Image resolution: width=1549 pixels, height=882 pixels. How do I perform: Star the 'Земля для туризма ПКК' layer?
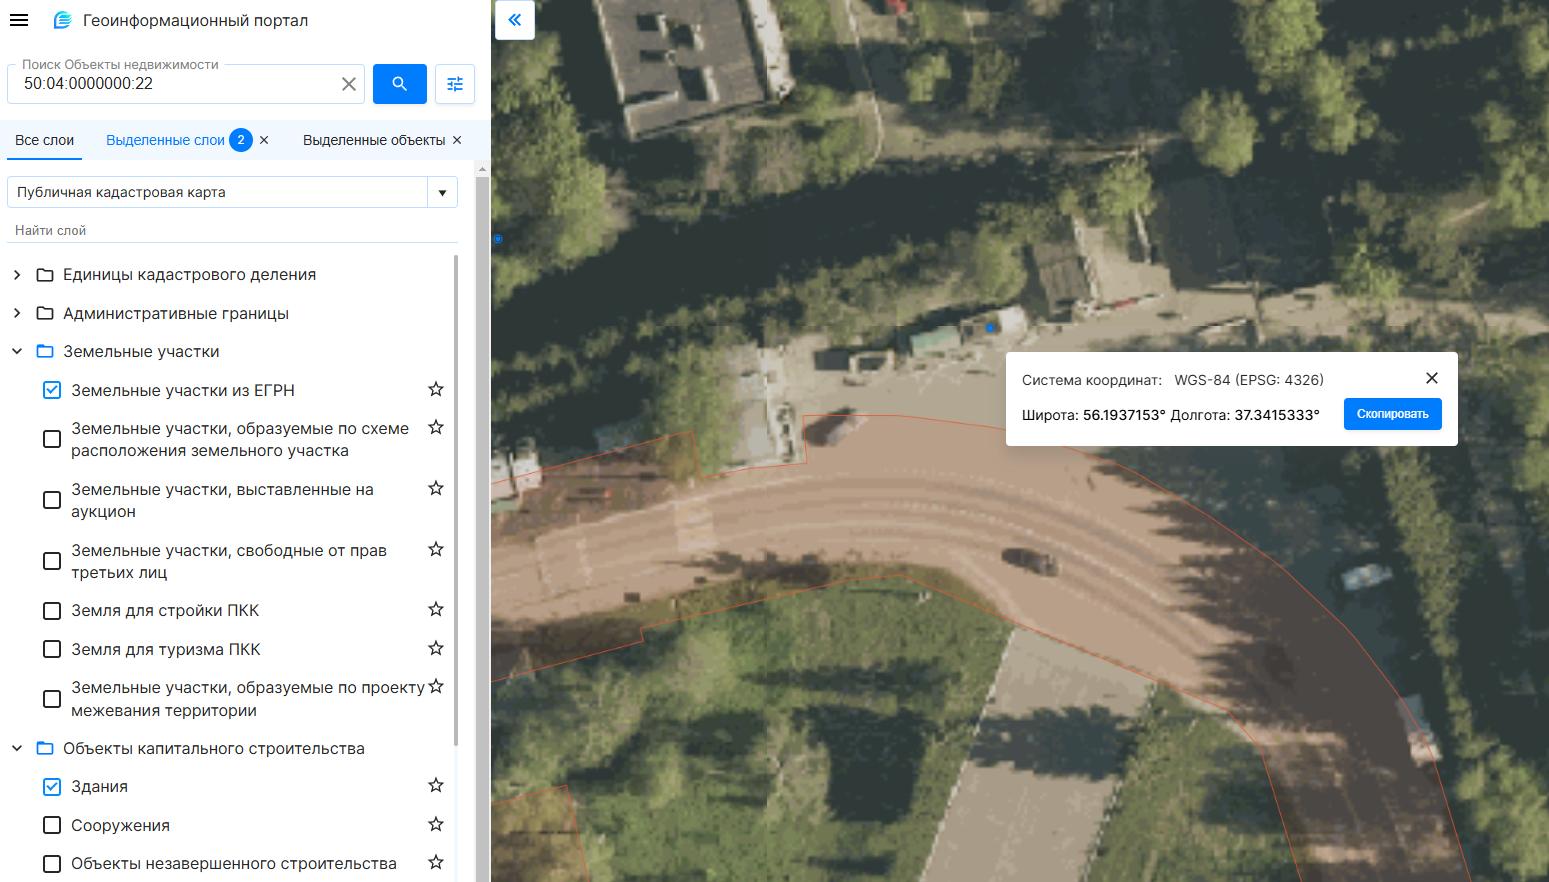pos(436,649)
